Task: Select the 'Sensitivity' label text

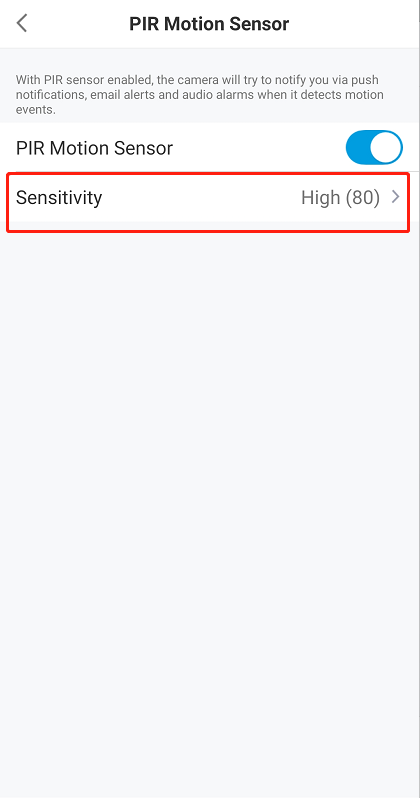Action: [59, 197]
